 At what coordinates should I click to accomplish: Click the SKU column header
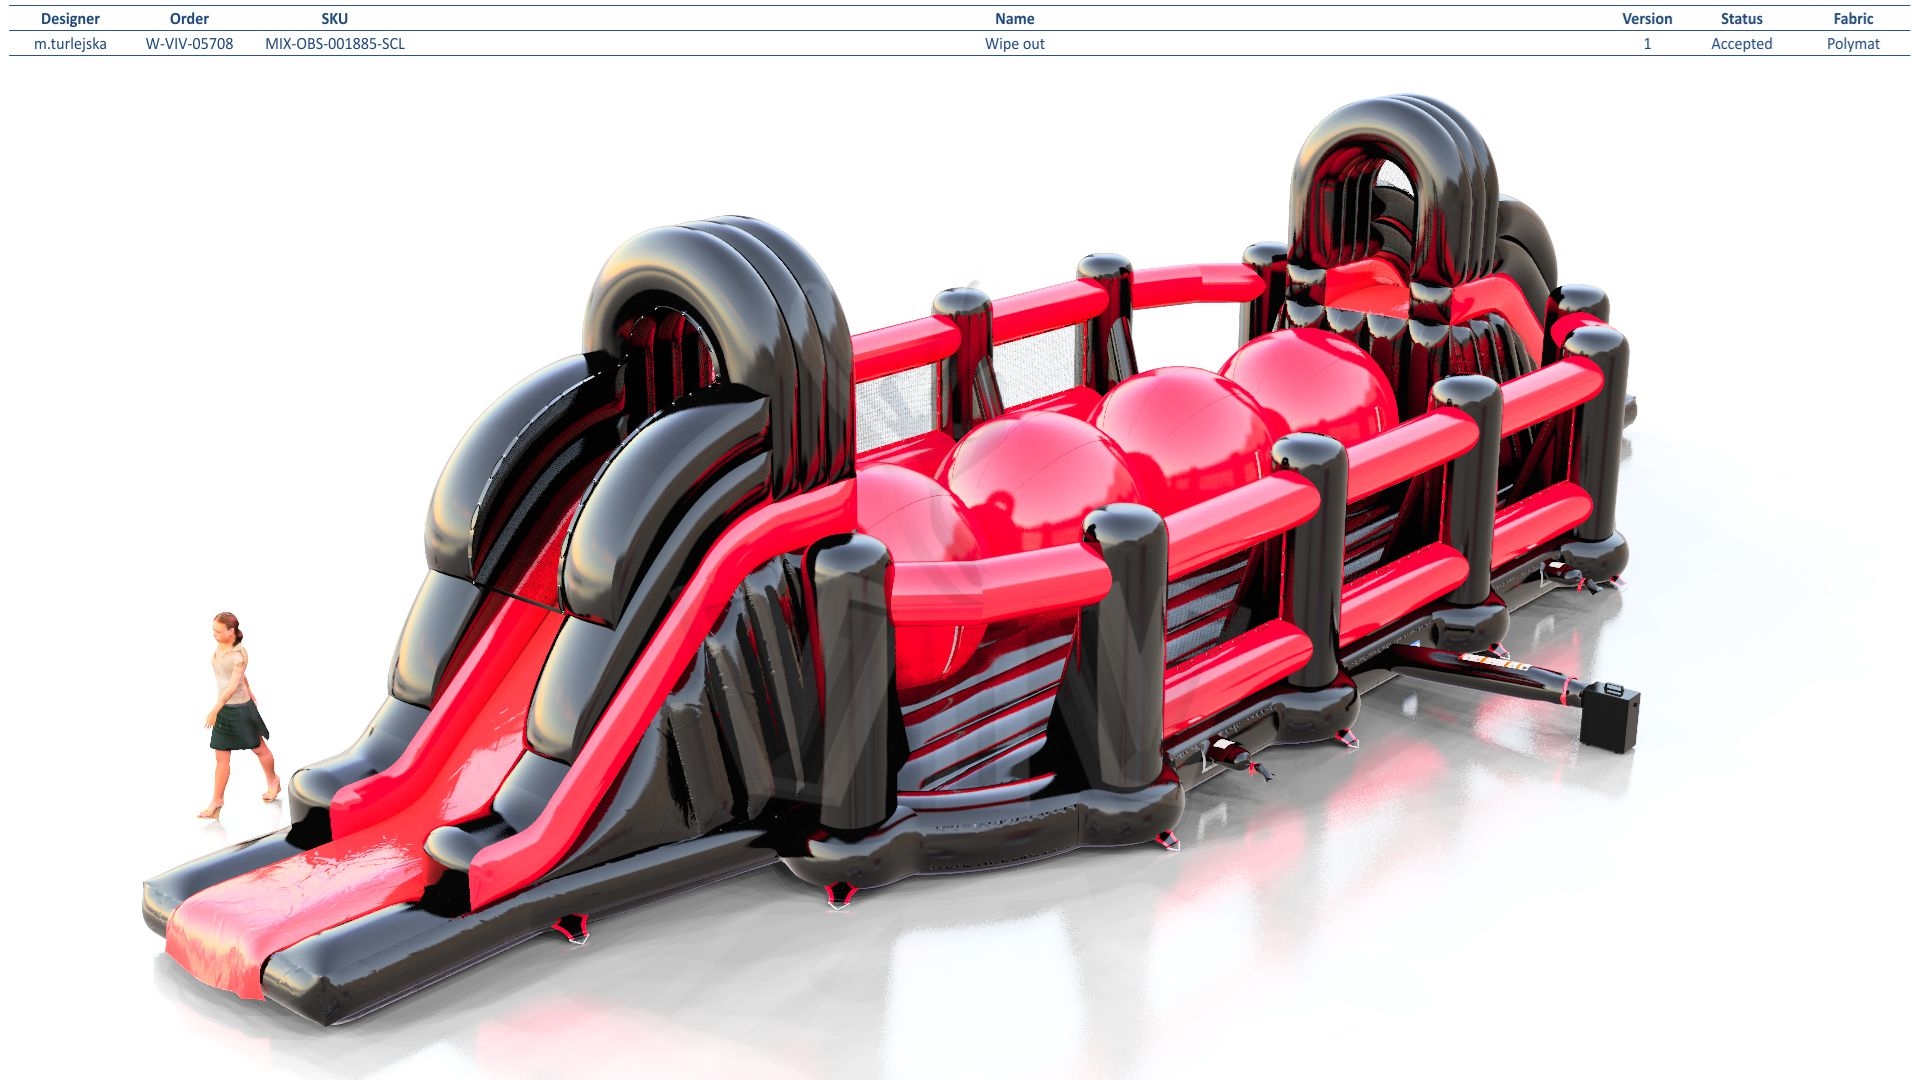(334, 19)
